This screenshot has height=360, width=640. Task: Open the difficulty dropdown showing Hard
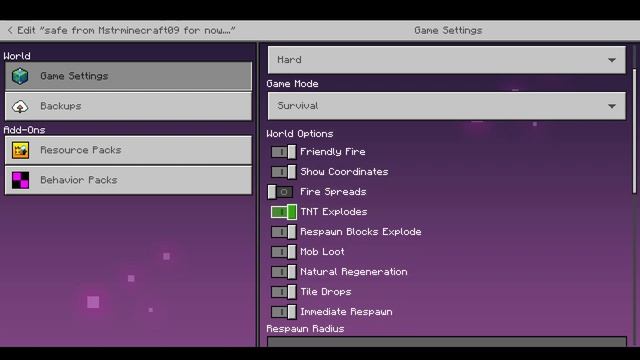click(447, 60)
